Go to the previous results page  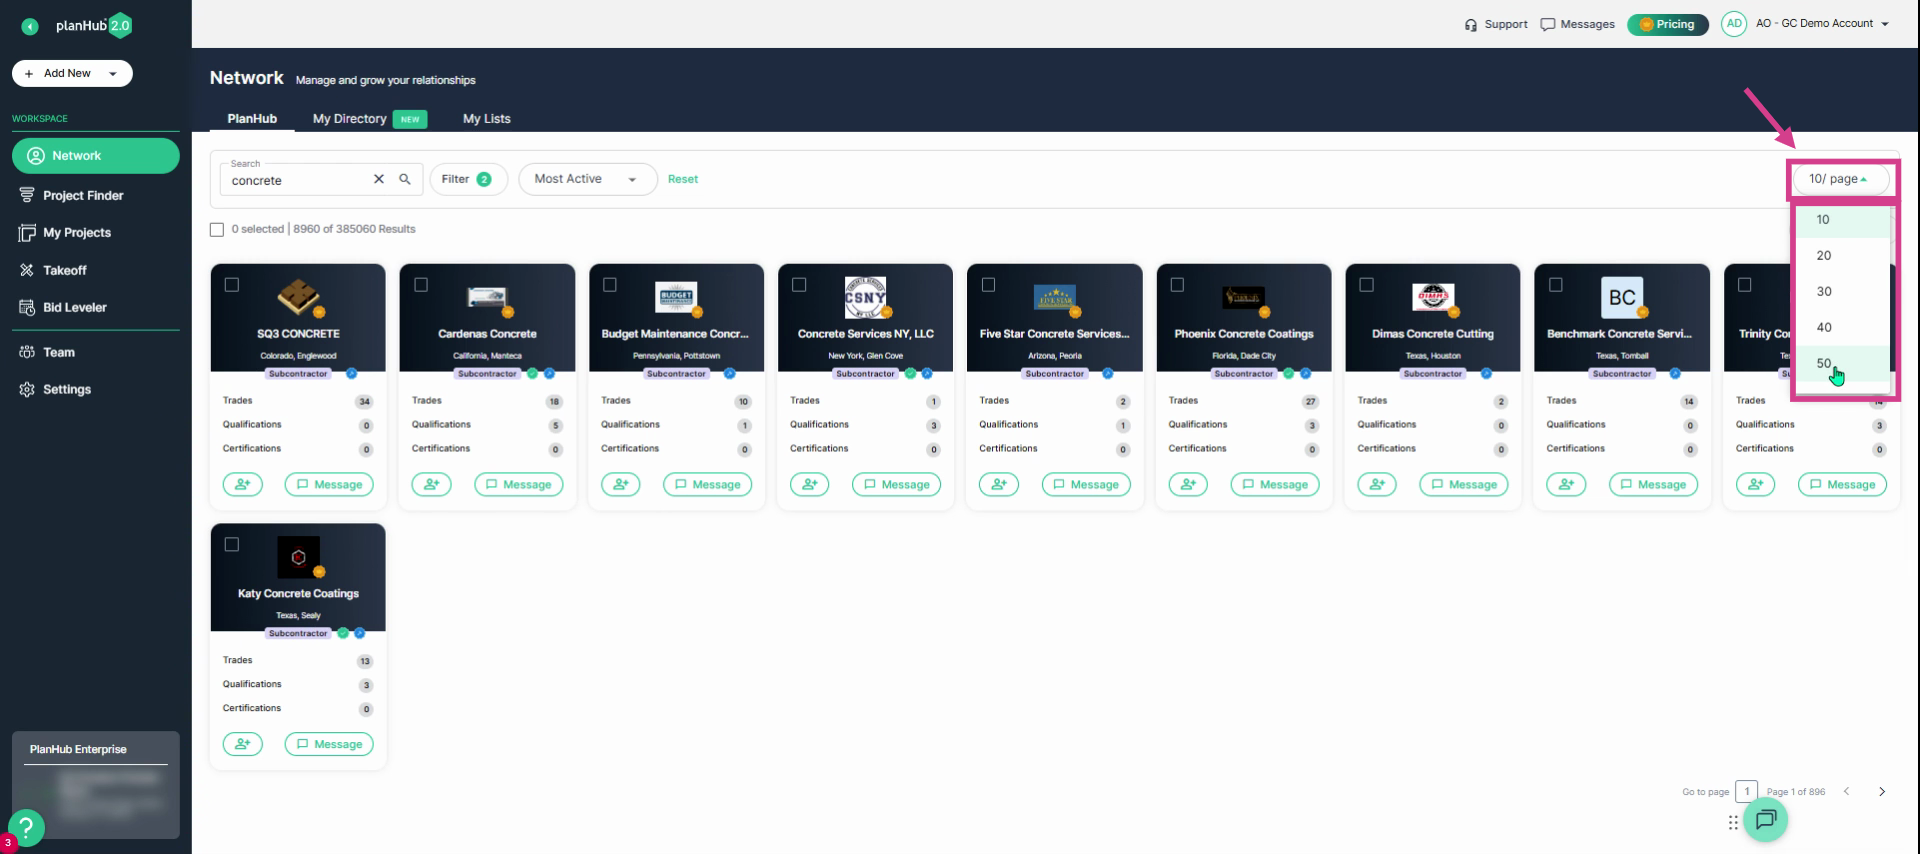coord(1847,792)
